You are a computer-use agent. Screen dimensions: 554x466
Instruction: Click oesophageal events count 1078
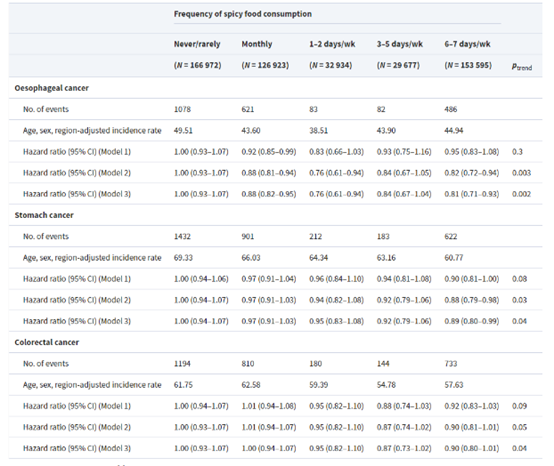[x=182, y=109]
